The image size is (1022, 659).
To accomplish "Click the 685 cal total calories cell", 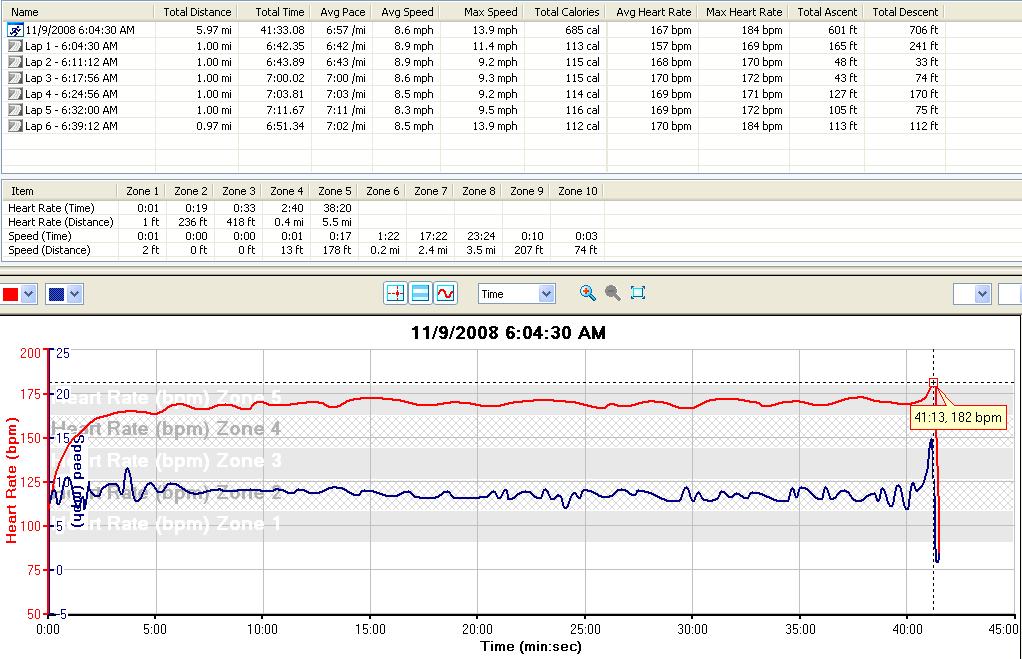I will click(x=583, y=30).
